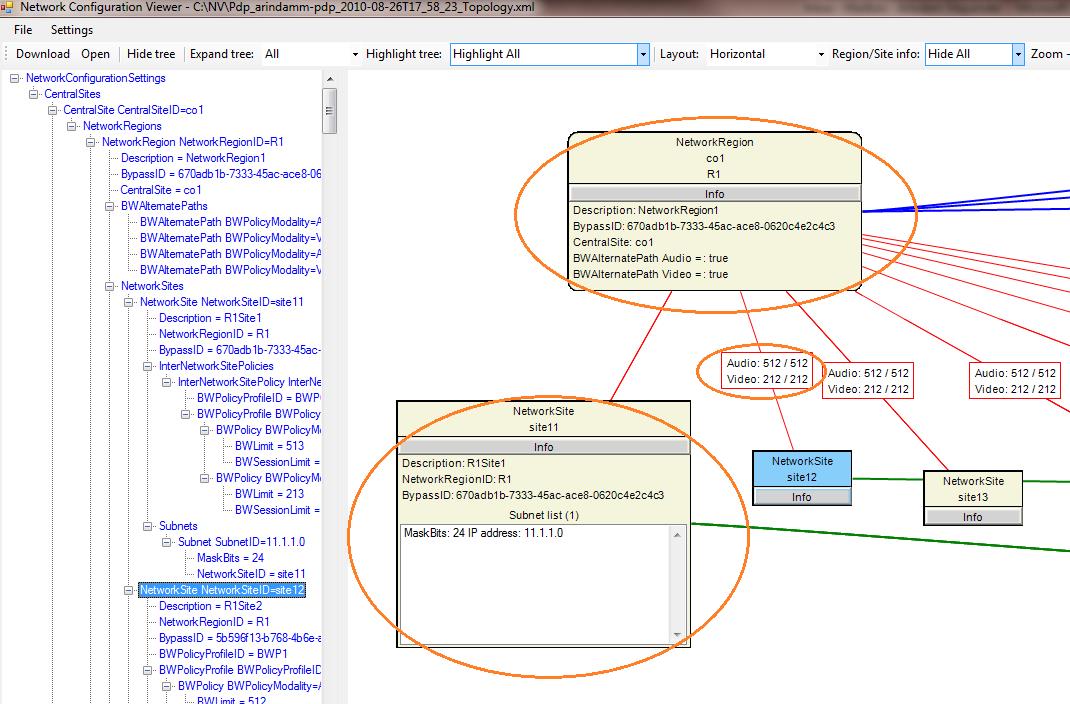1070x704 pixels.
Task: Collapse NetworkSite NetworkSiteID=site11 node
Action: 129,302
